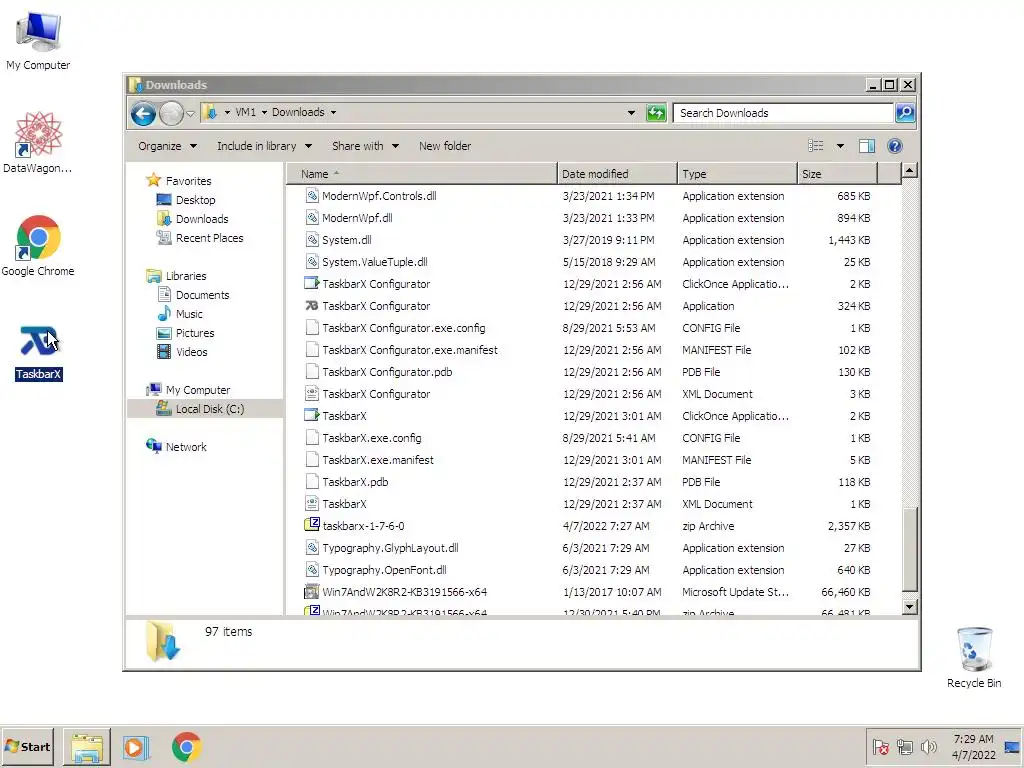1024x768 pixels.
Task: Open Include in library dropdown
Action: (264, 146)
